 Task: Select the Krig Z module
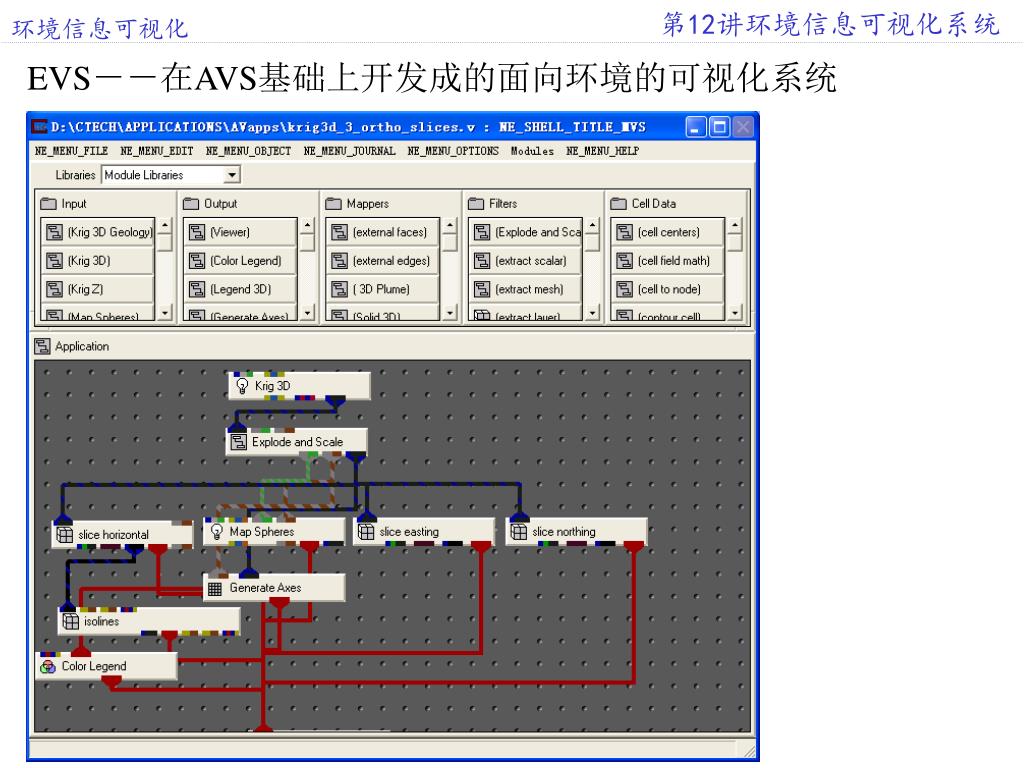98,289
